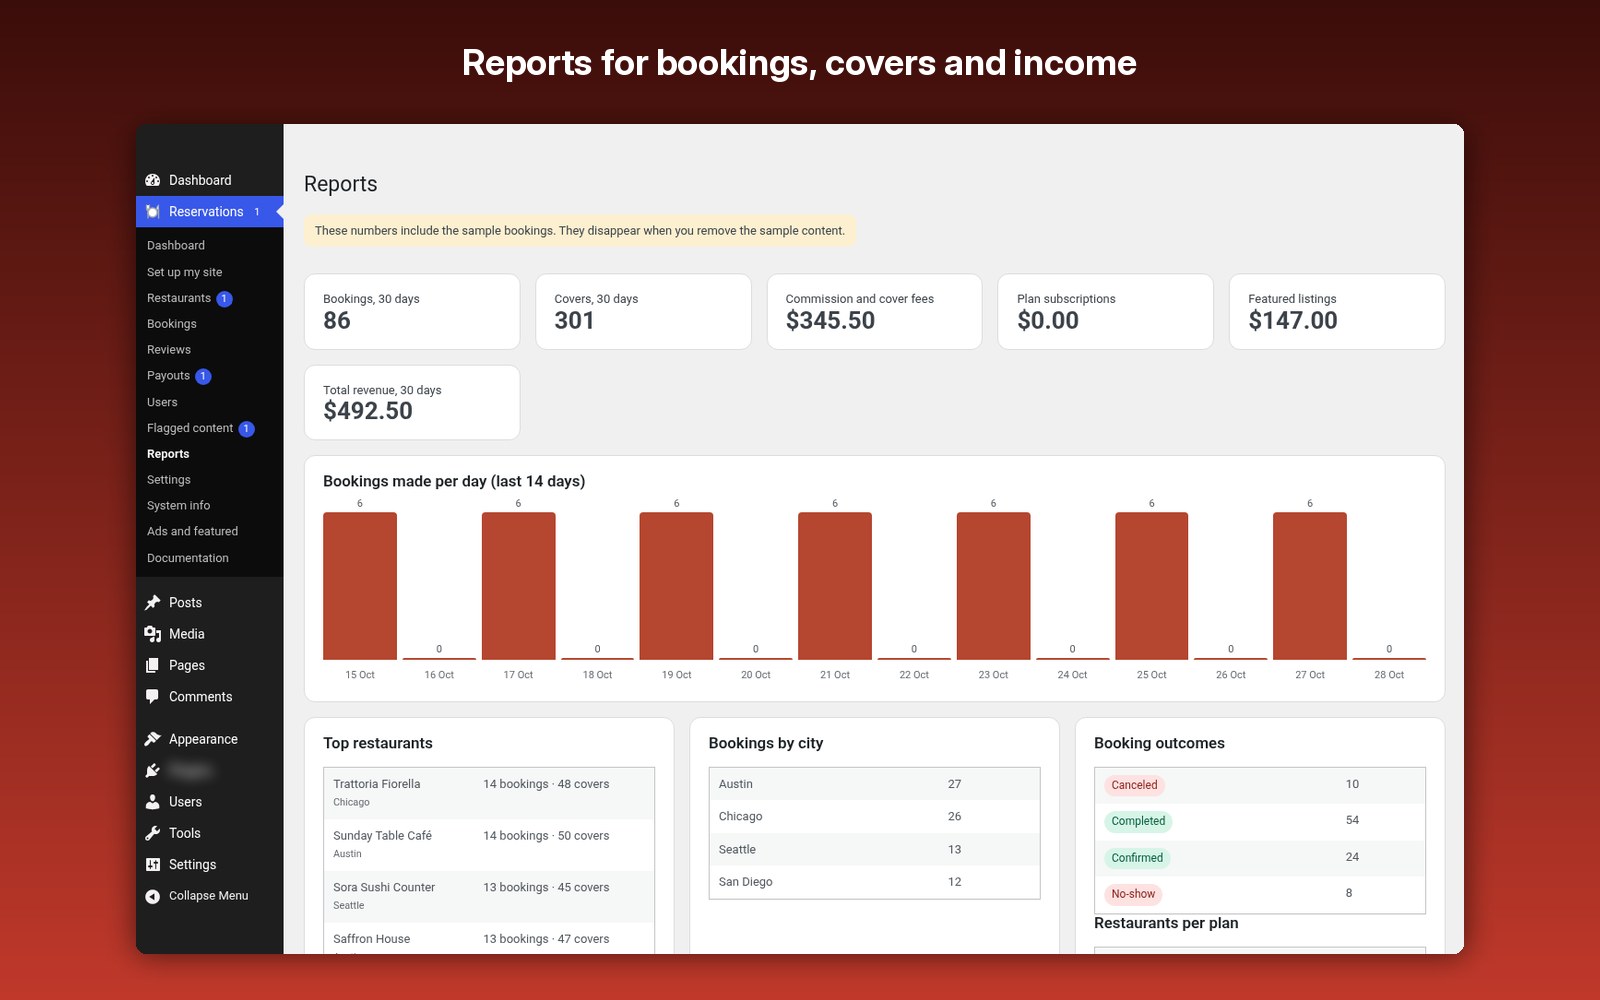Open Users under Reservations submenu

162,402
